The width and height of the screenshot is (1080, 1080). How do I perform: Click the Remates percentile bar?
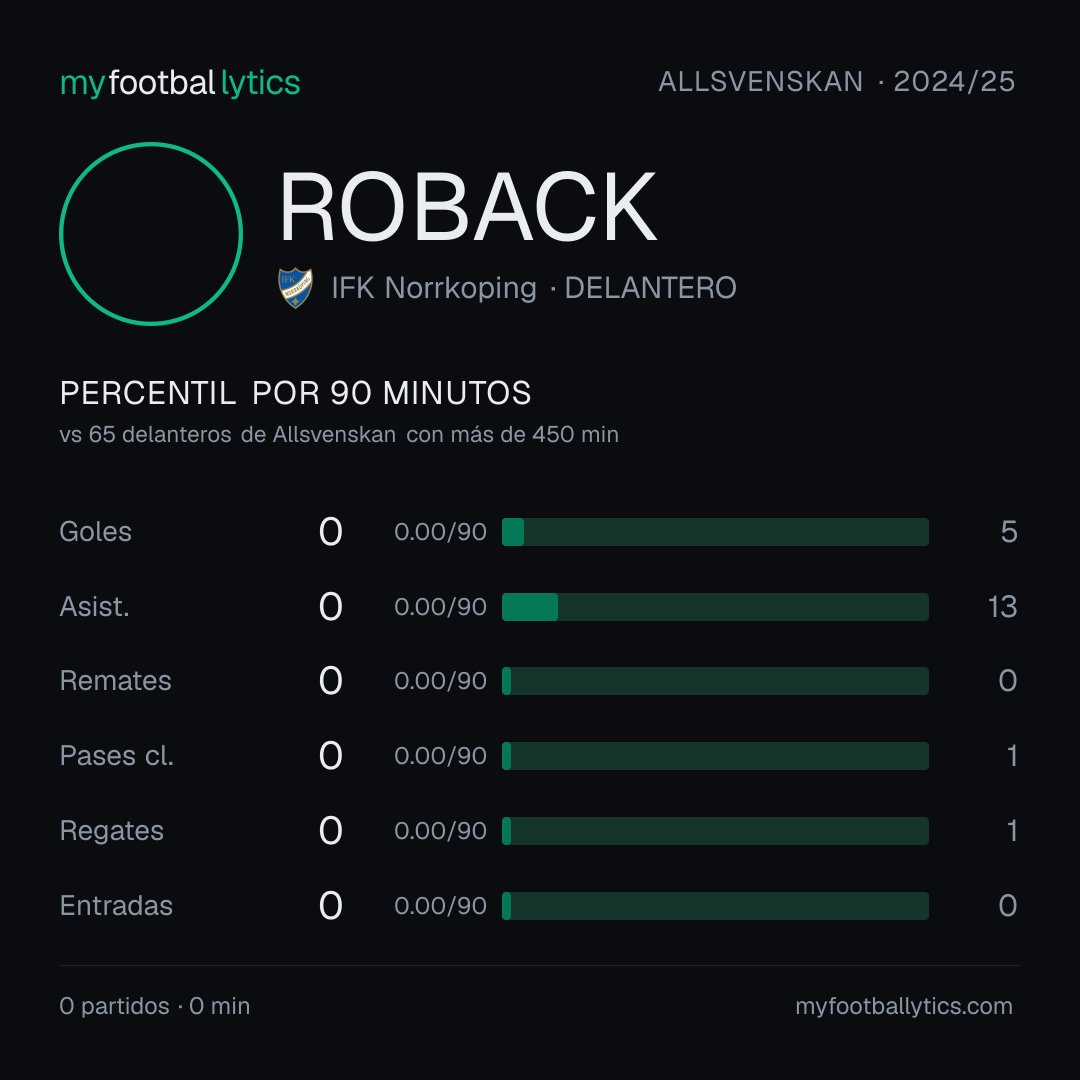click(x=715, y=681)
